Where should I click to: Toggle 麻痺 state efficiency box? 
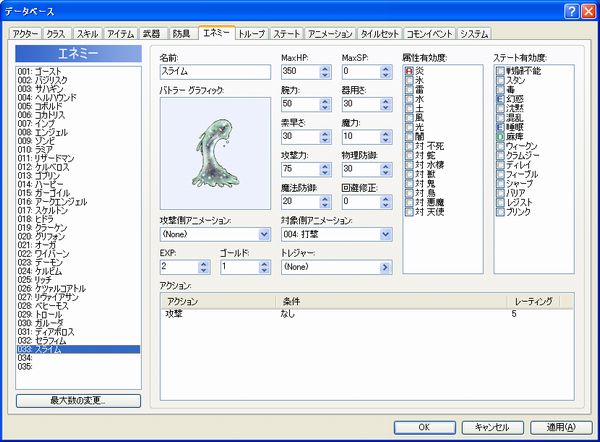(500, 137)
